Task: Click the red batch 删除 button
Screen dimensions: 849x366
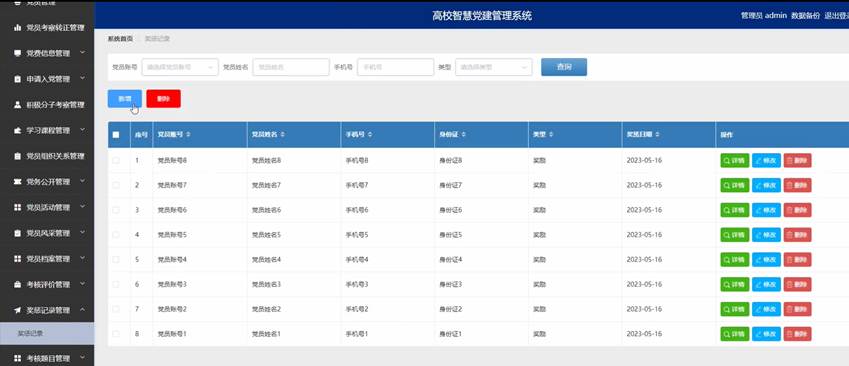Action: [164, 99]
